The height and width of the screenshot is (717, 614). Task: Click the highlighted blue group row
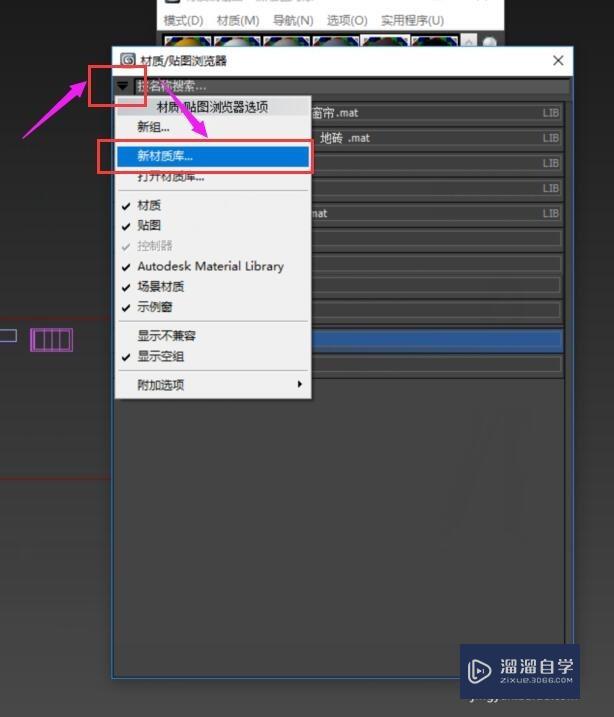(437, 340)
